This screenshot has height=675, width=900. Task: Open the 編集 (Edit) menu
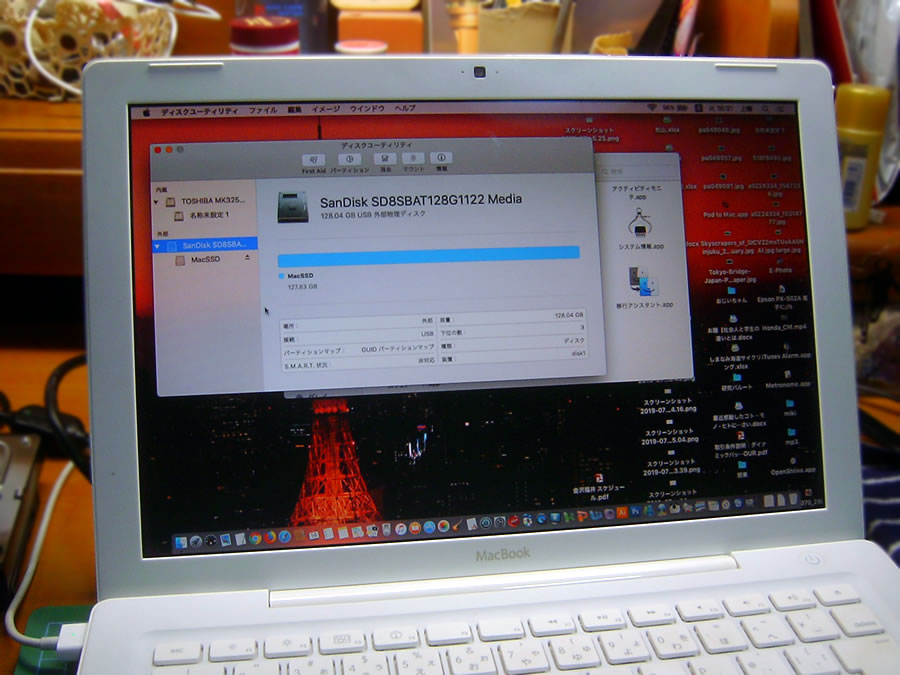click(x=294, y=110)
